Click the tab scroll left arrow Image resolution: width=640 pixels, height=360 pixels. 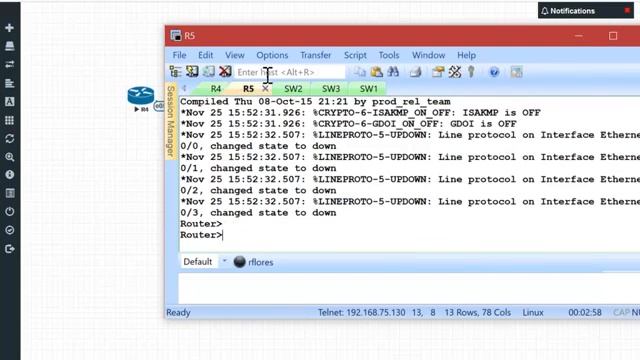[x=184, y=88]
